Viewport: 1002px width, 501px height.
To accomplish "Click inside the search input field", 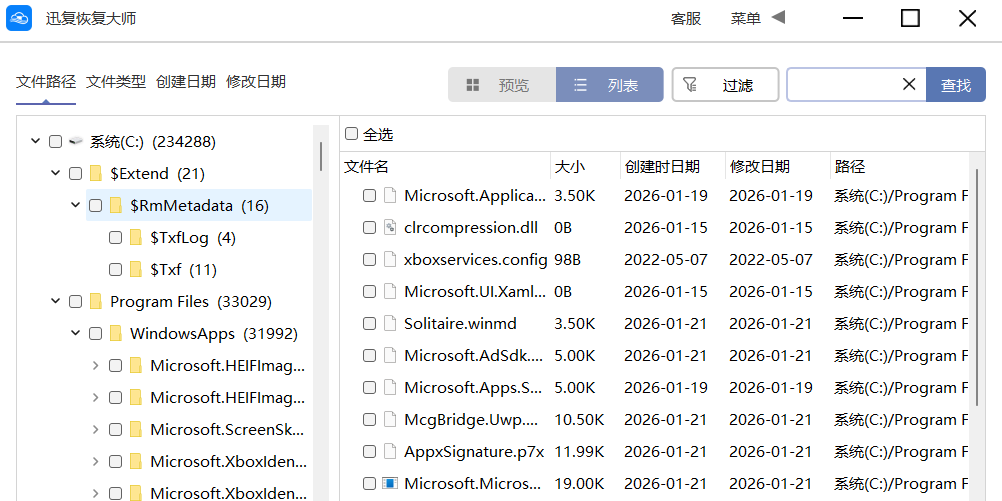I will [x=841, y=85].
